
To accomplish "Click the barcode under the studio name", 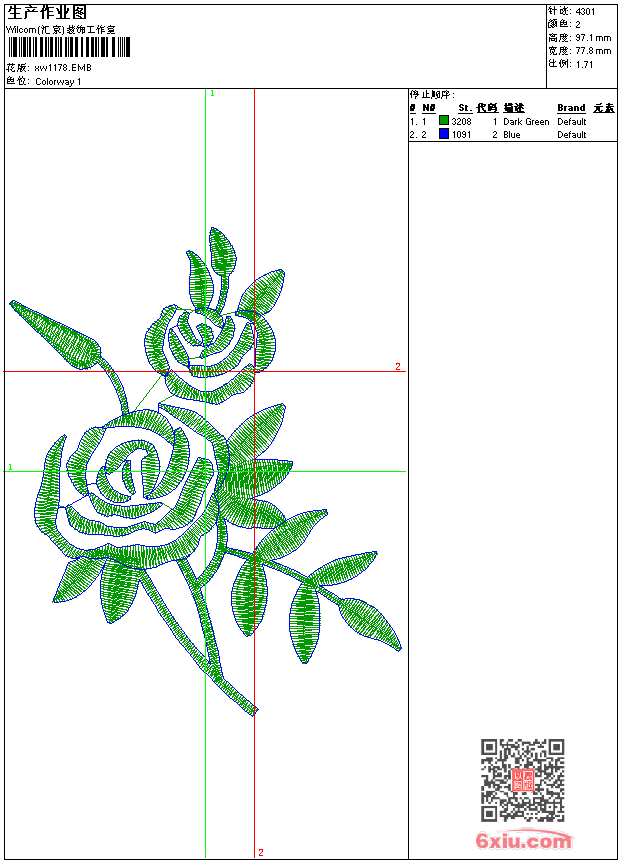I will pos(69,47).
